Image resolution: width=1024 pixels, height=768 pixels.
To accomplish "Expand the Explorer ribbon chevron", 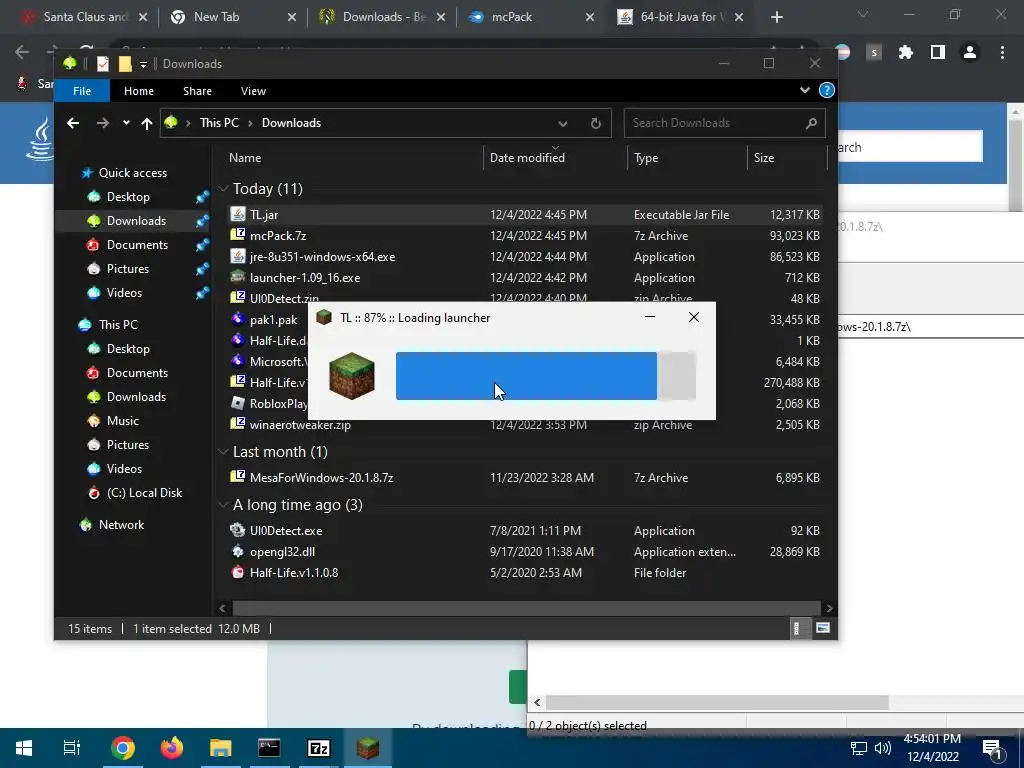I will 805,90.
